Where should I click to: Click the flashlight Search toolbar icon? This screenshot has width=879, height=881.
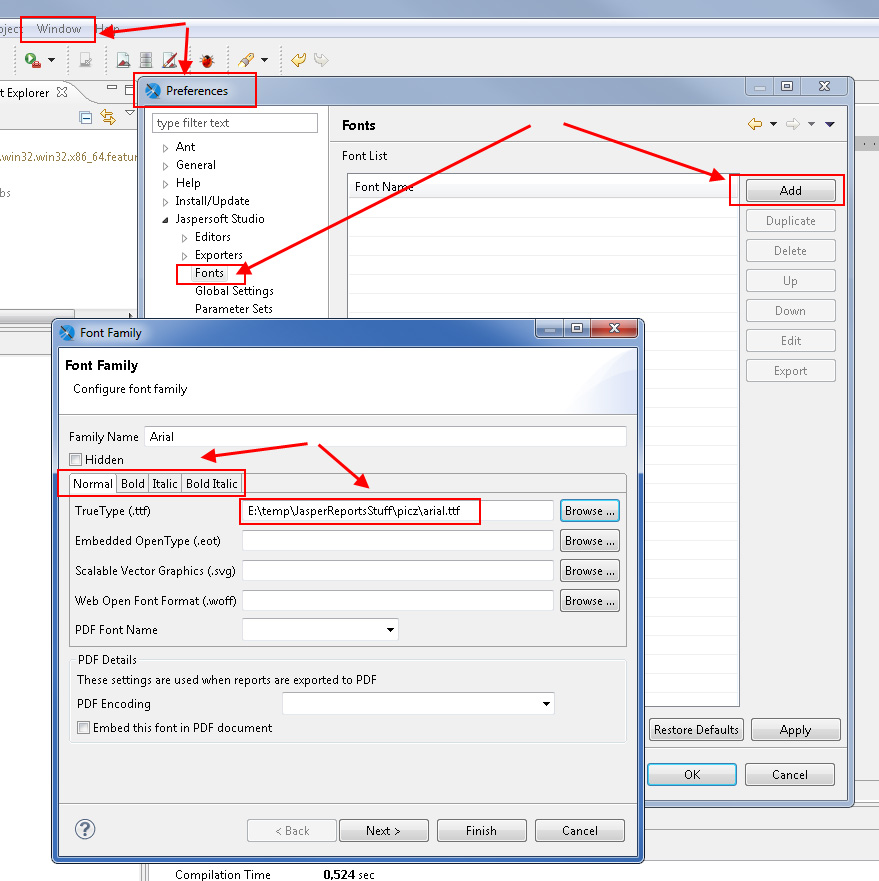tap(246, 61)
